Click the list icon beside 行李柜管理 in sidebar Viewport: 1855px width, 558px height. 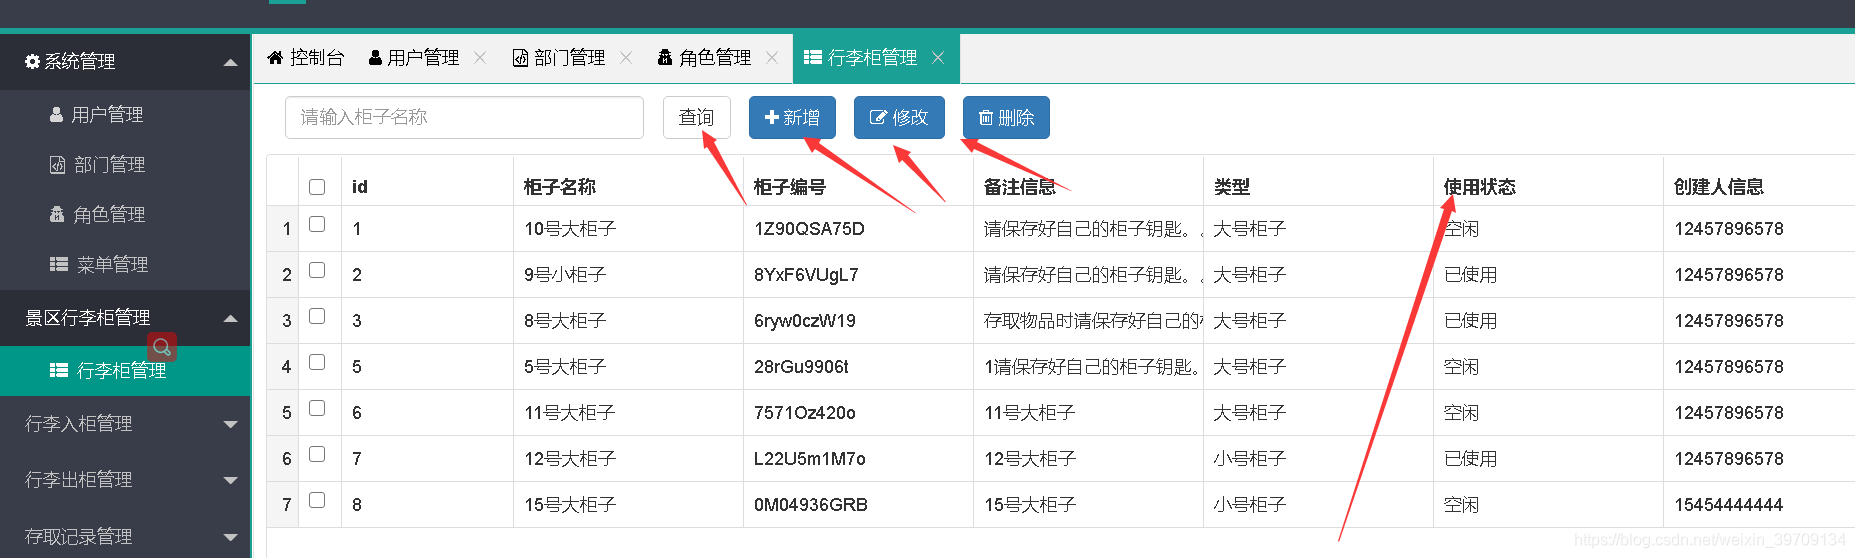click(x=59, y=371)
